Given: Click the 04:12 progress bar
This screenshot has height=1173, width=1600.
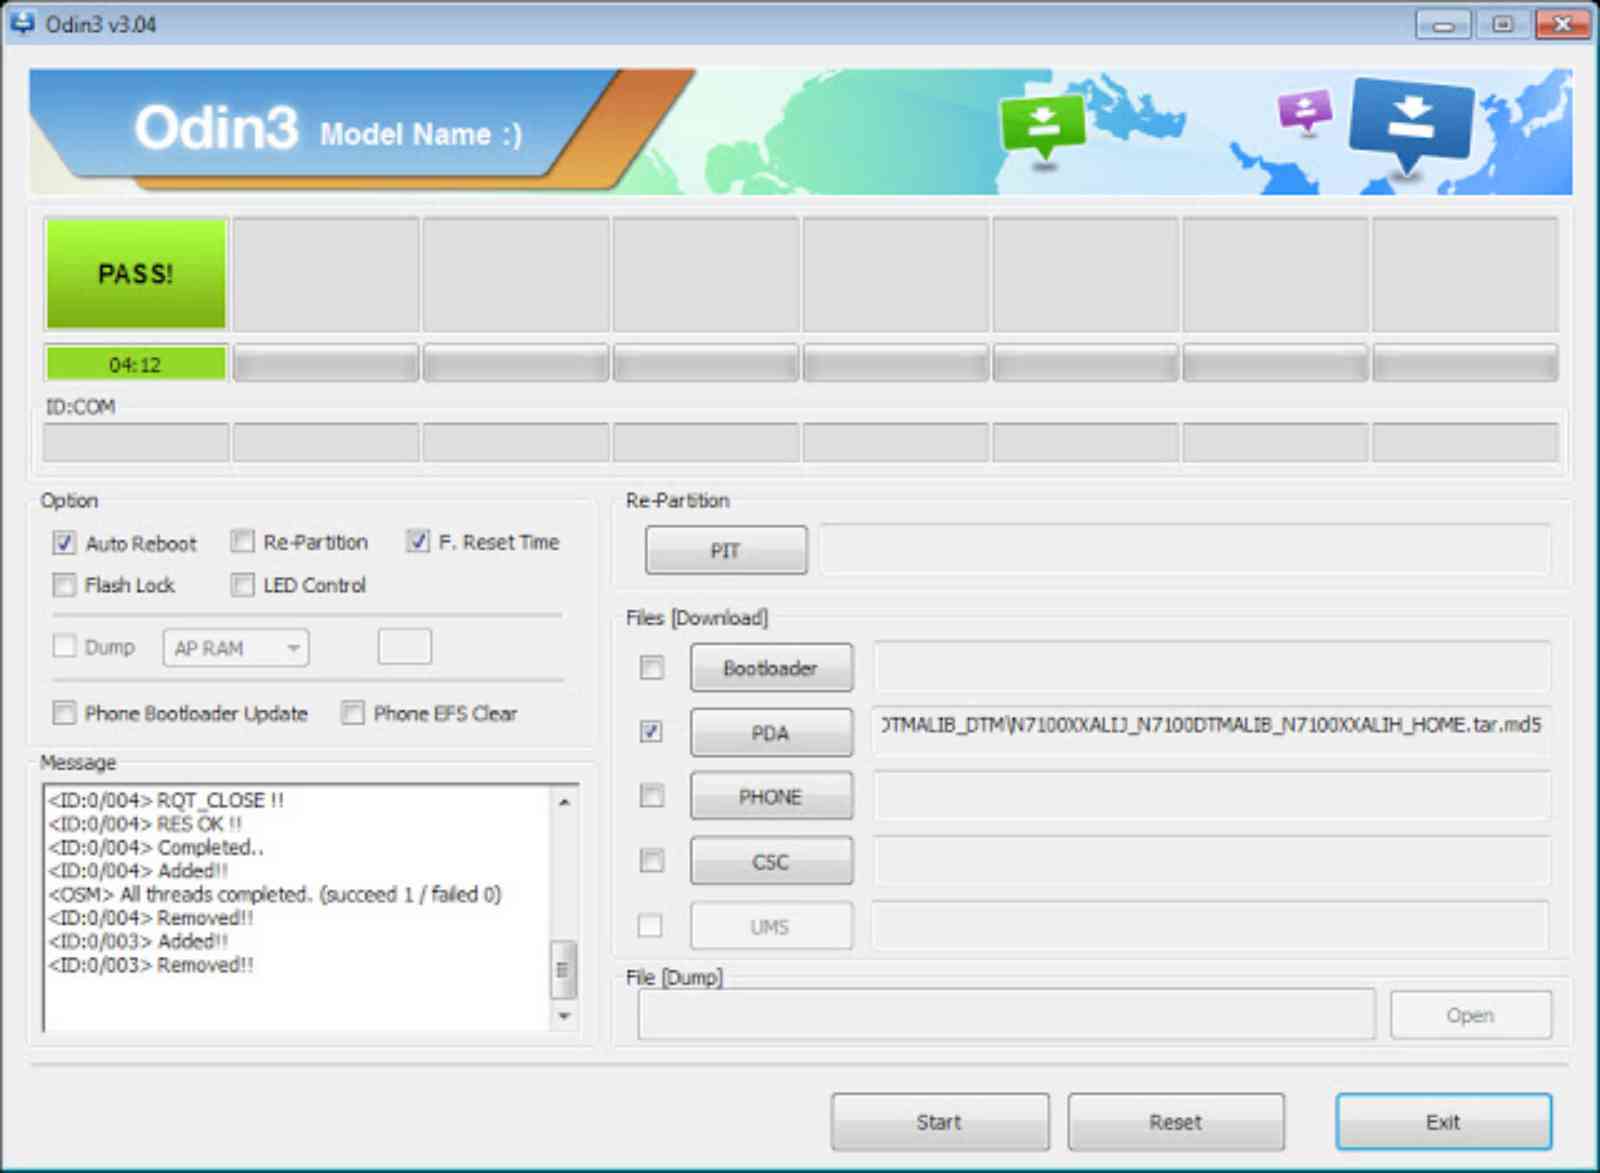Looking at the screenshot, I should [136, 364].
